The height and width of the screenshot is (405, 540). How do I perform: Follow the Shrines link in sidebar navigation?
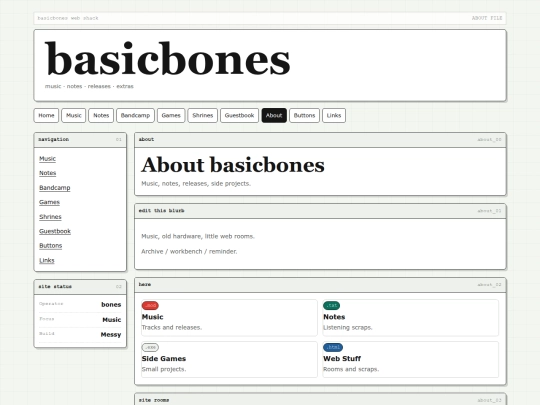(50, 217)
